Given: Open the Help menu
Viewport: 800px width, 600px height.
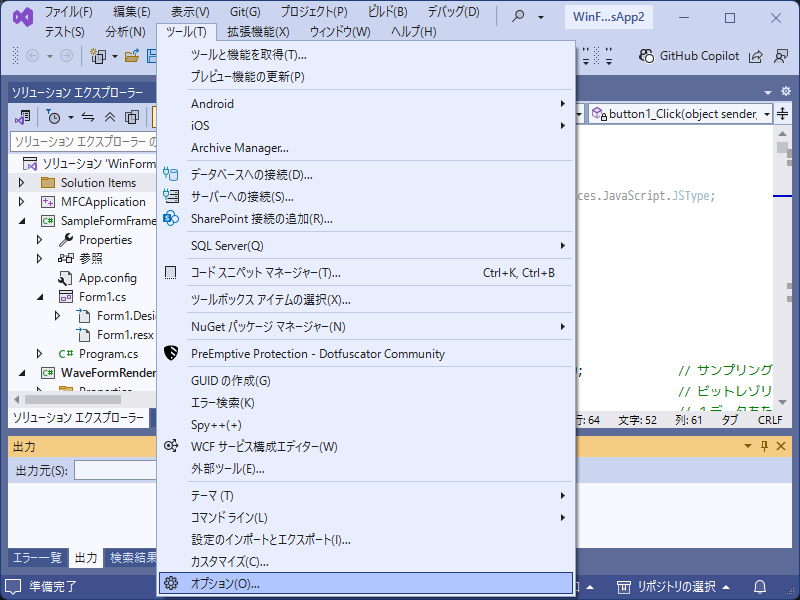Looking at the screenshot, I should click(x=414, y=32).
